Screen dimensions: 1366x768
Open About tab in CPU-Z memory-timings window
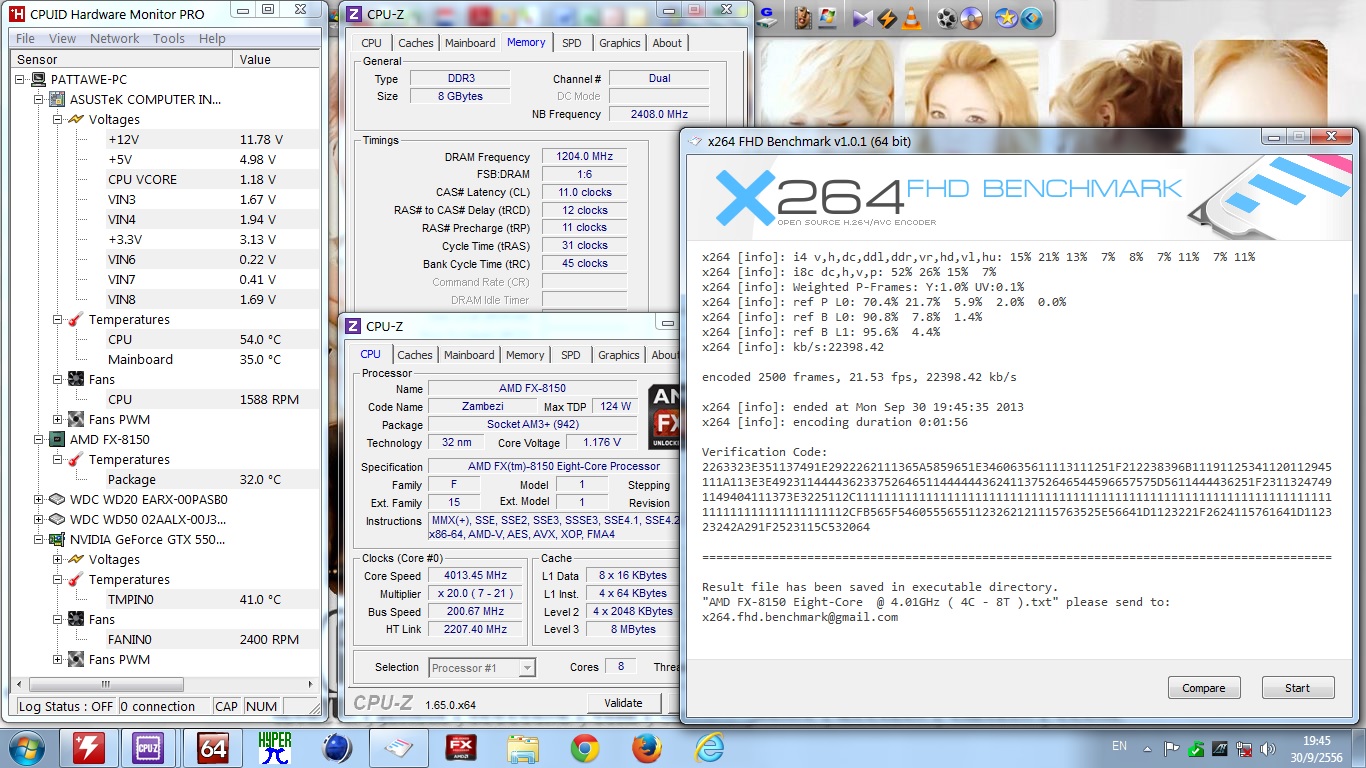coord(667,43)
